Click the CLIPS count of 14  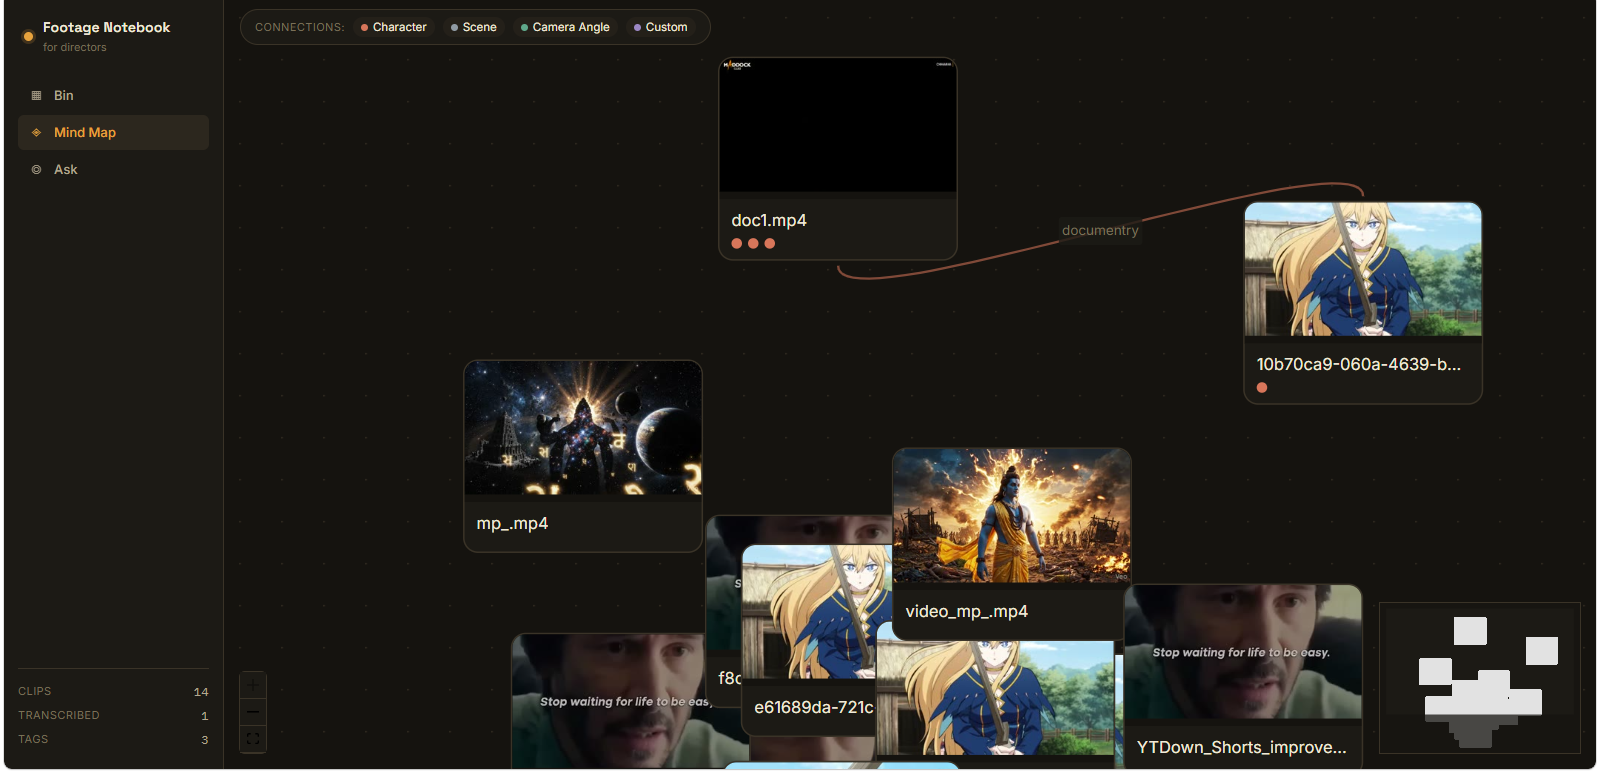click(x=201, y=692)
